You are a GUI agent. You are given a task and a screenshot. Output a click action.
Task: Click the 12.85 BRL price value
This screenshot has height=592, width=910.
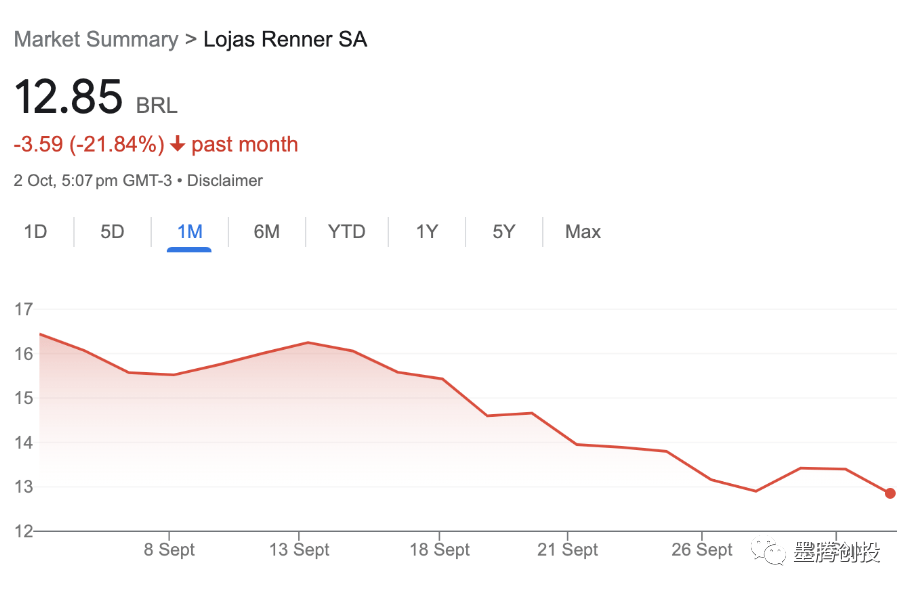(x=68, y=97)
